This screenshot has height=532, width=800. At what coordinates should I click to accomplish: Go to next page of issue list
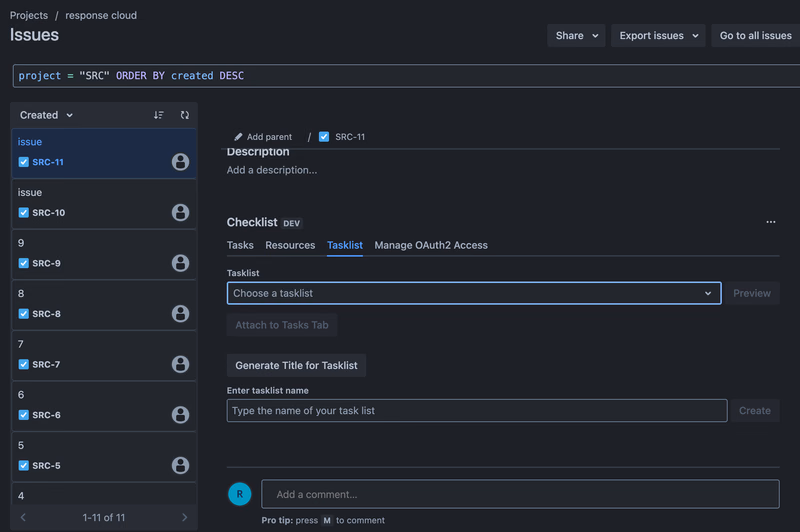click(185, 517)
